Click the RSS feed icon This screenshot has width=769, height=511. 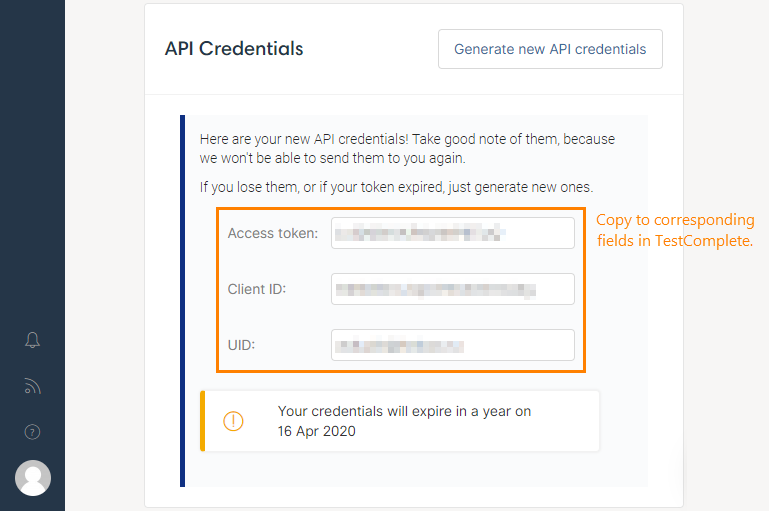(x=32, y=387)
